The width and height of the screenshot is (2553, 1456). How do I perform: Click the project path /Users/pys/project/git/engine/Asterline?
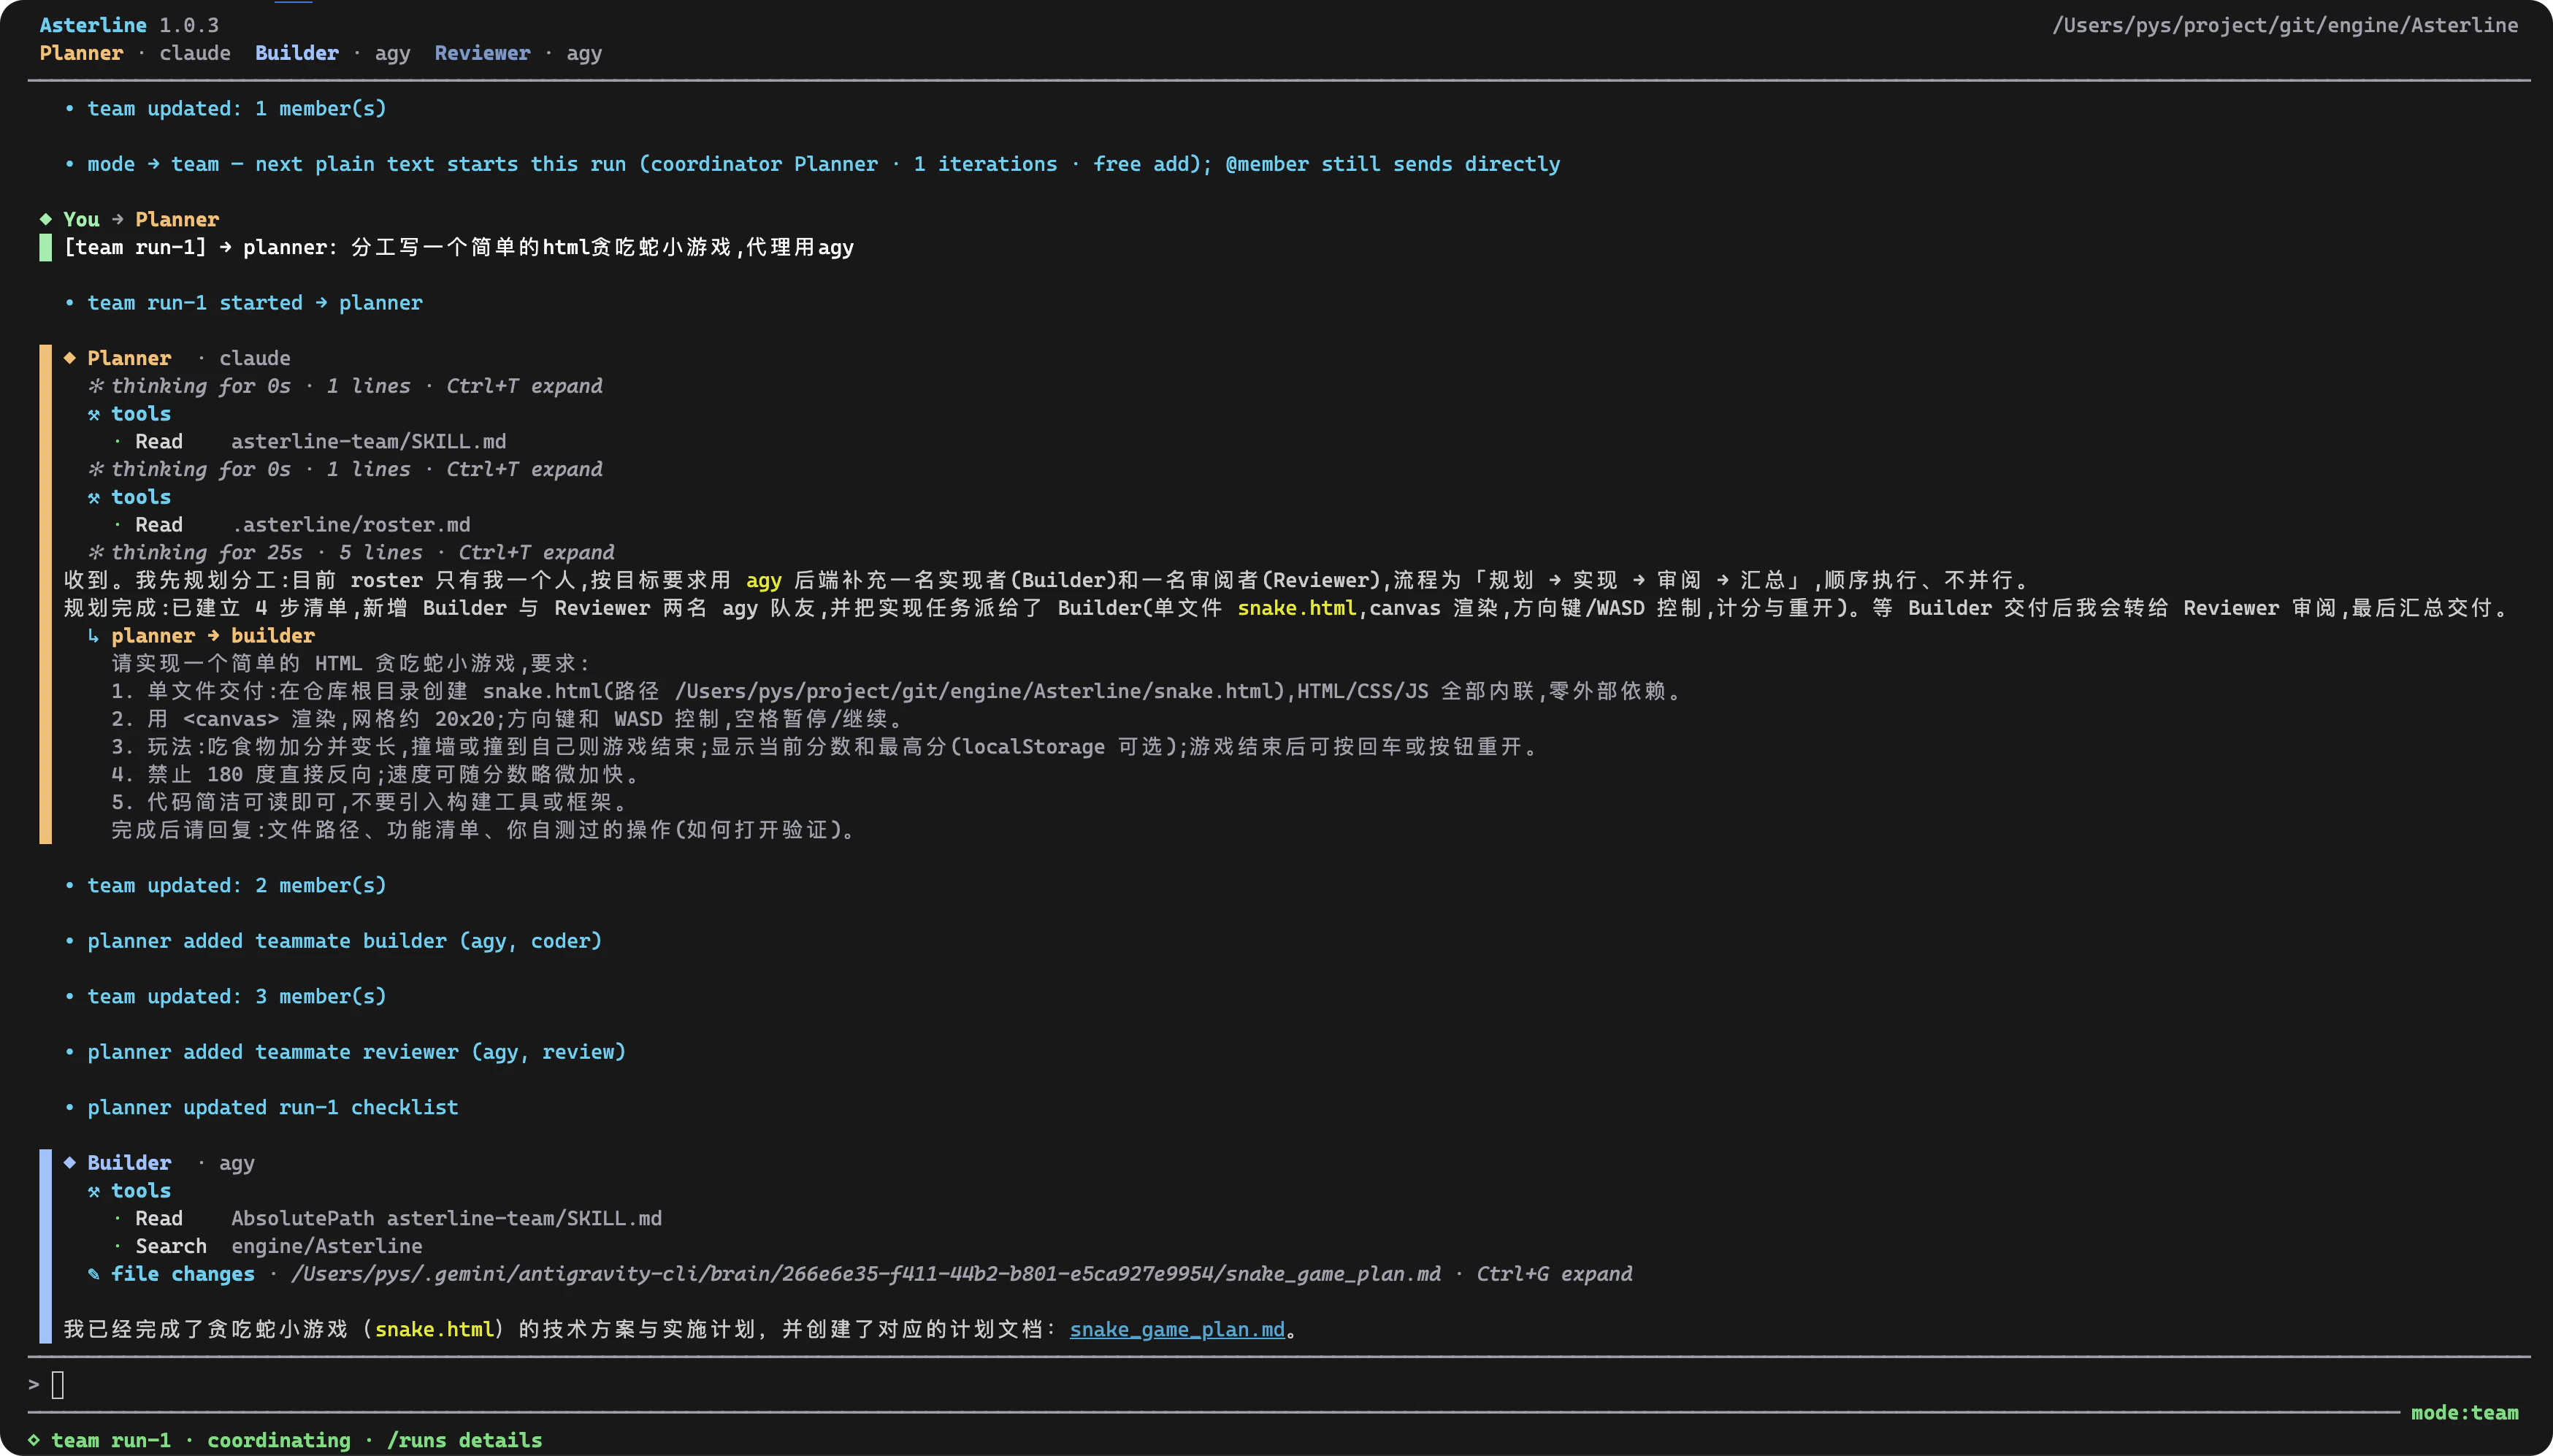point(2285,25)
